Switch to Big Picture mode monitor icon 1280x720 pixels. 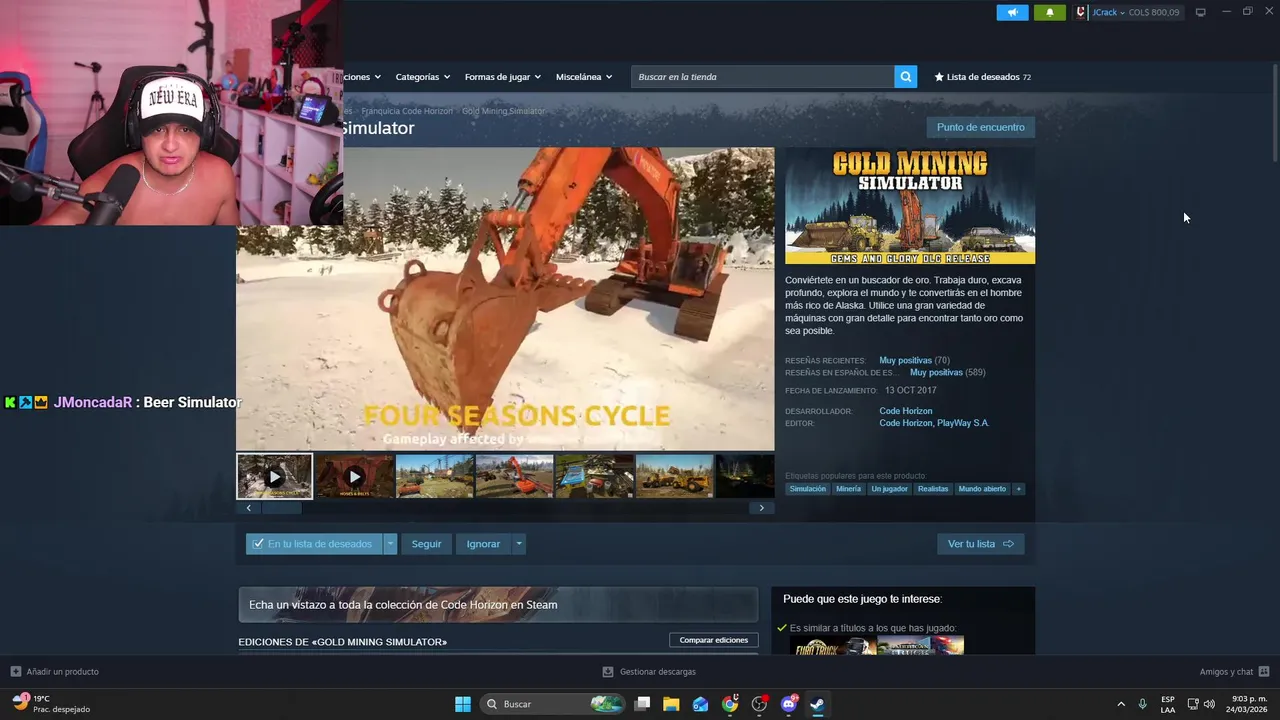[x=1201, y=12]
